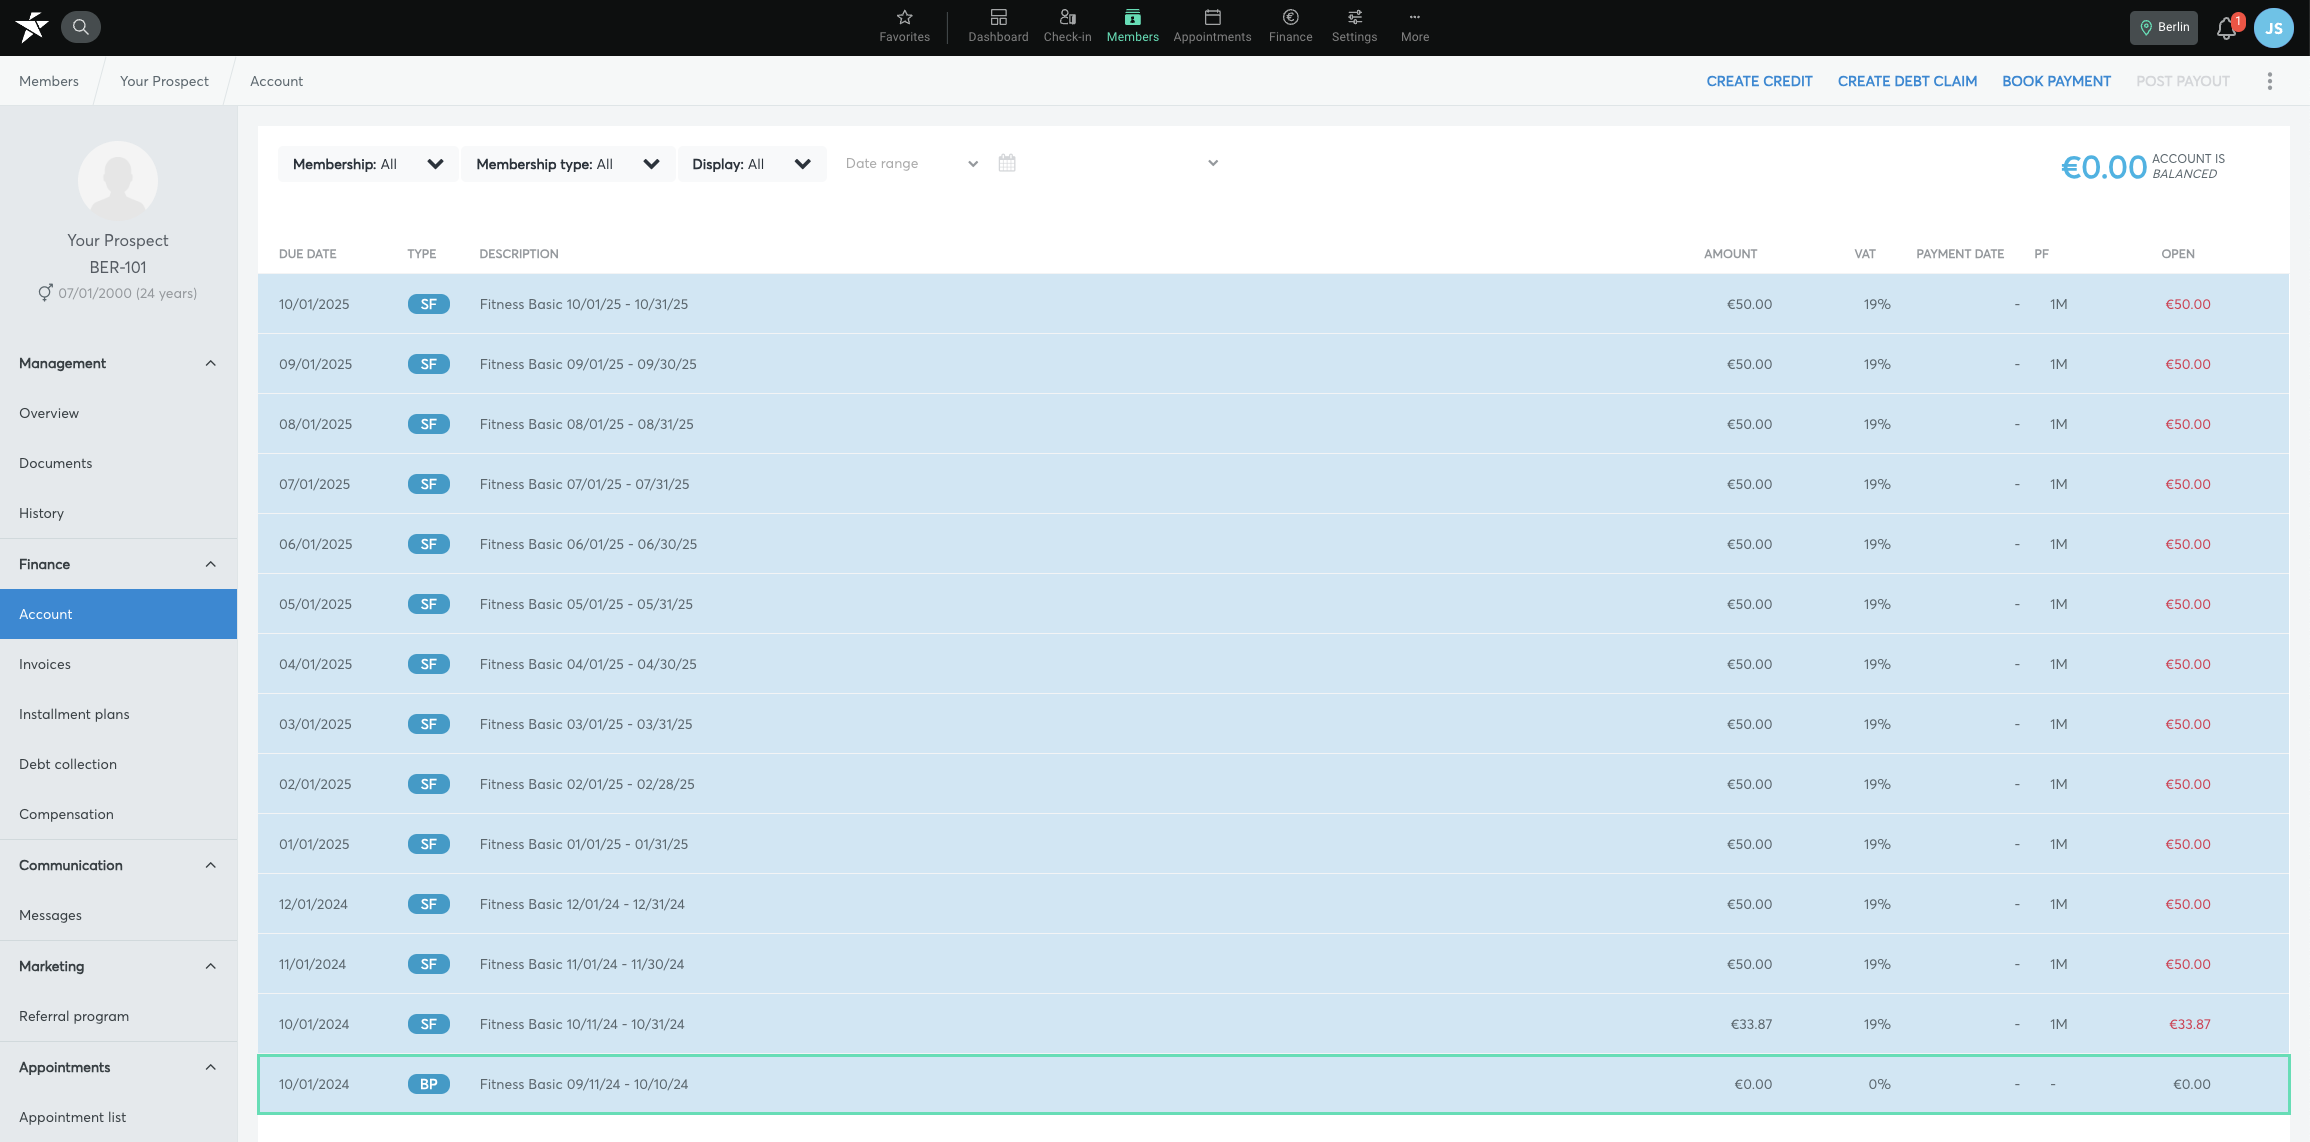The height and width of the screenshot is (1142, 2310).
Task: Click SF badge for 09/01/2025 row
Action: pyautogui.click(x=428, y=364)
